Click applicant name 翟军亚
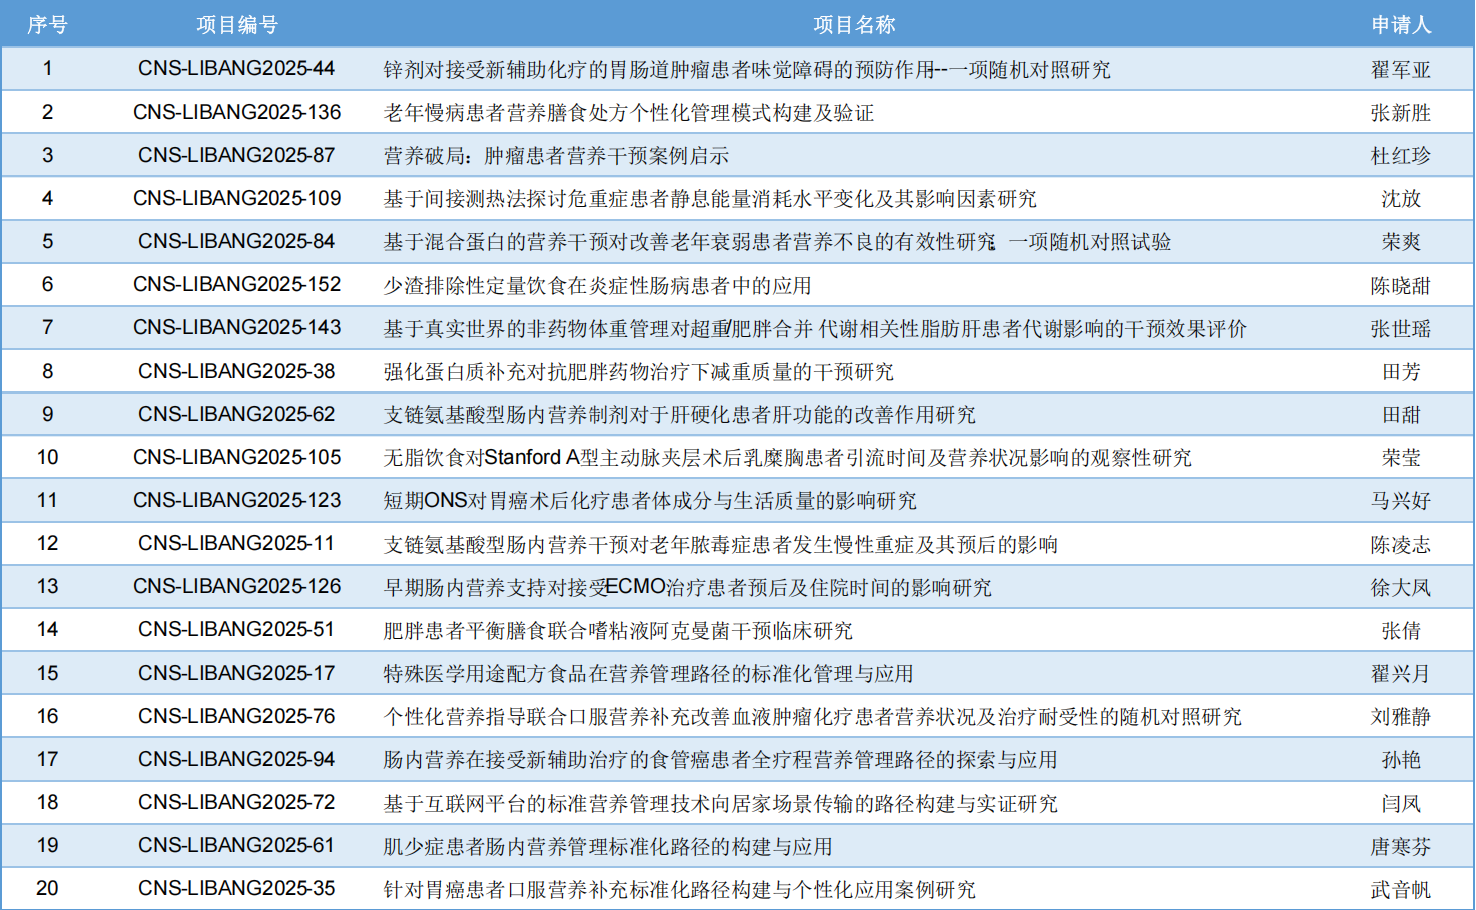 coord(1399,68)
